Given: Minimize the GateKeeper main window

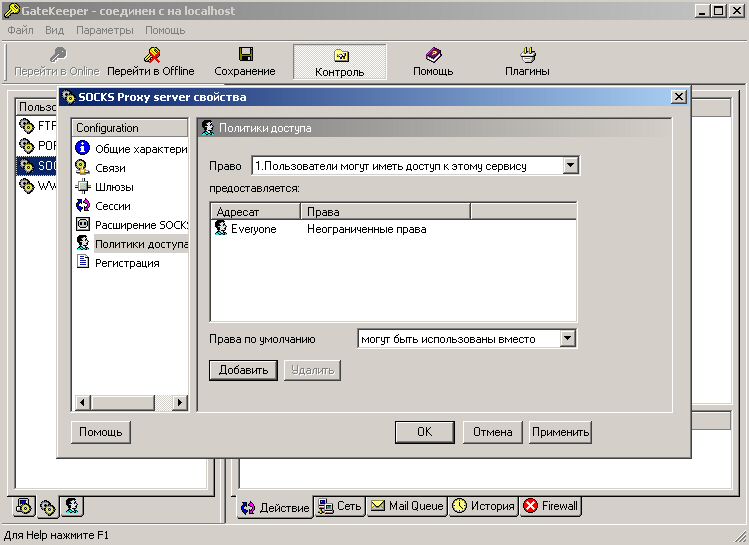Looking at the screenshot, I should [x=702, y=11].
